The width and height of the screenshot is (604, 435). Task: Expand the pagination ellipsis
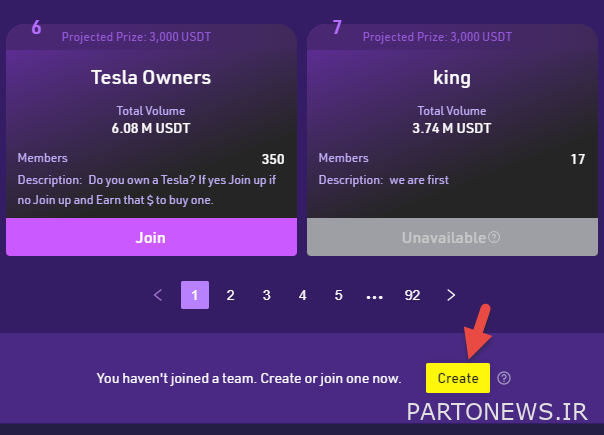pos(374,297)
